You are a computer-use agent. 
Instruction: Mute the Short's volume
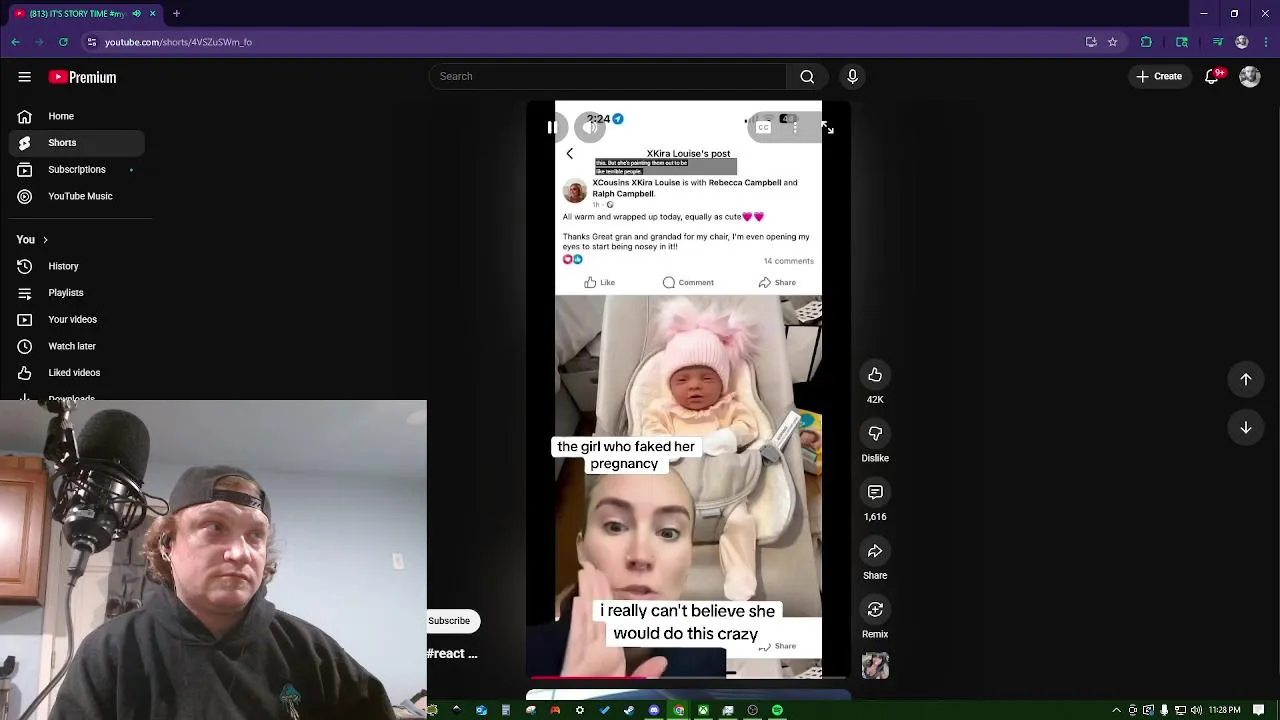[x=590, y=127]
